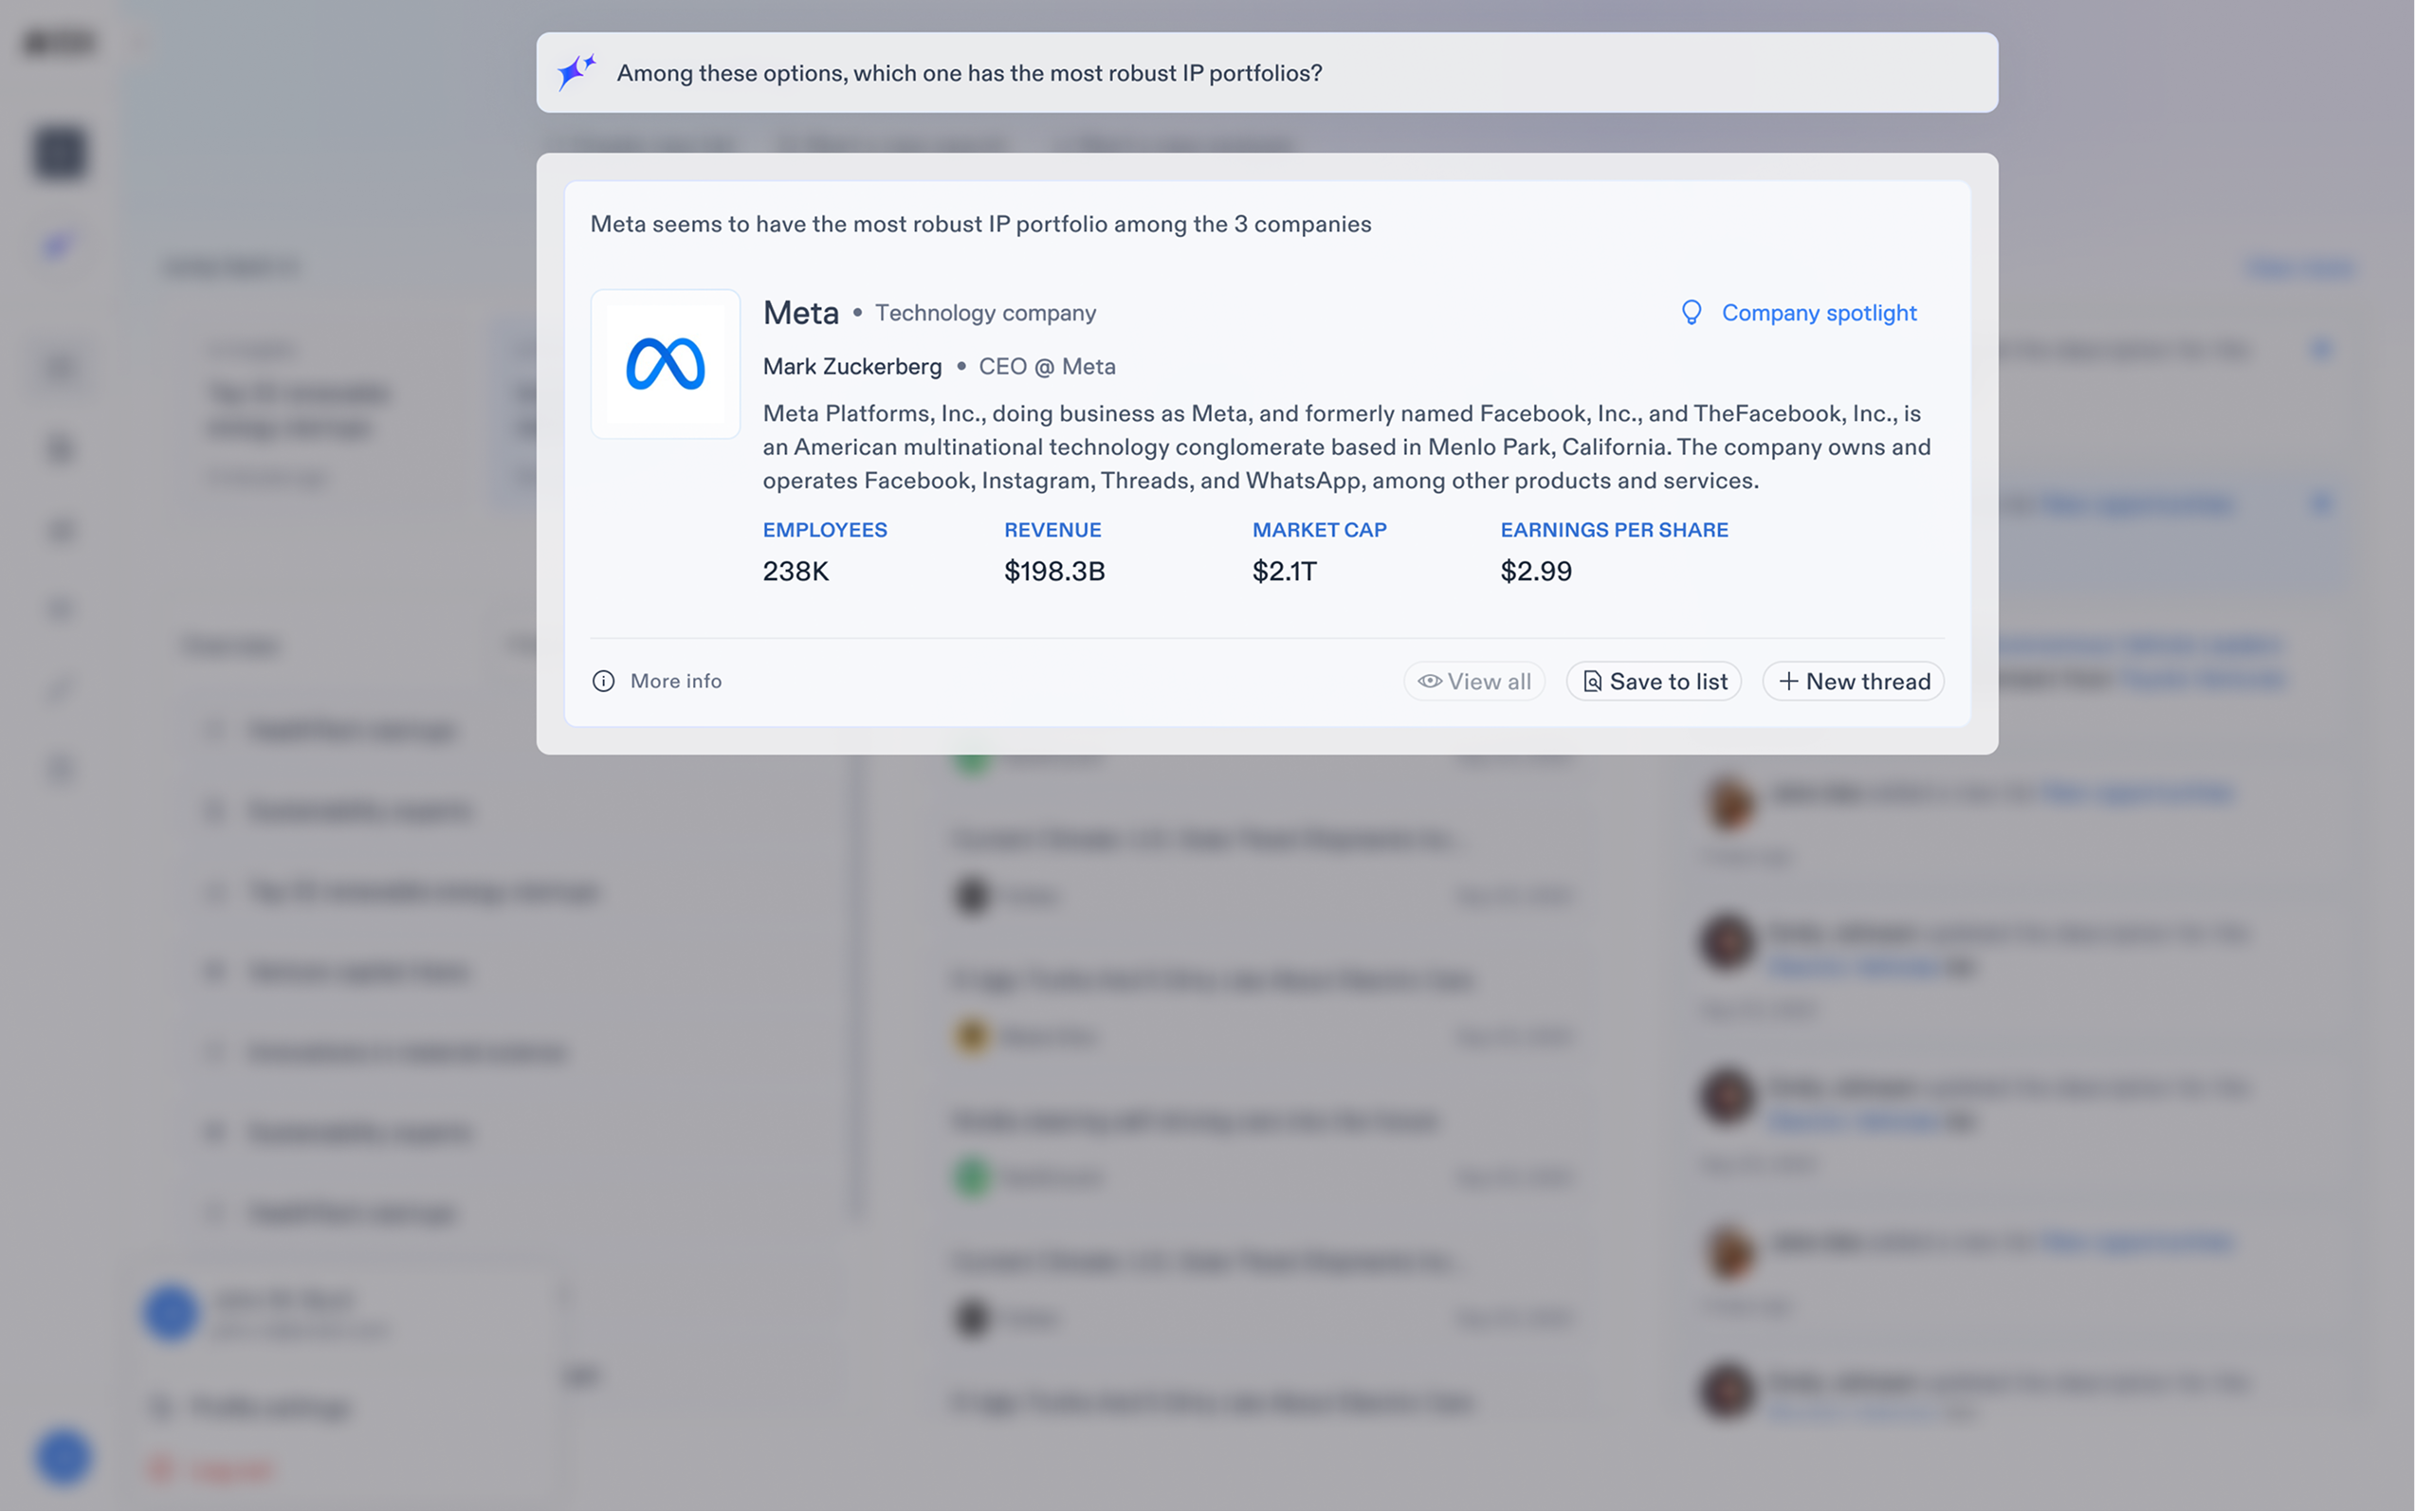Select the EARNINGS PER SHARE value $2.99

pos(1535,571)
